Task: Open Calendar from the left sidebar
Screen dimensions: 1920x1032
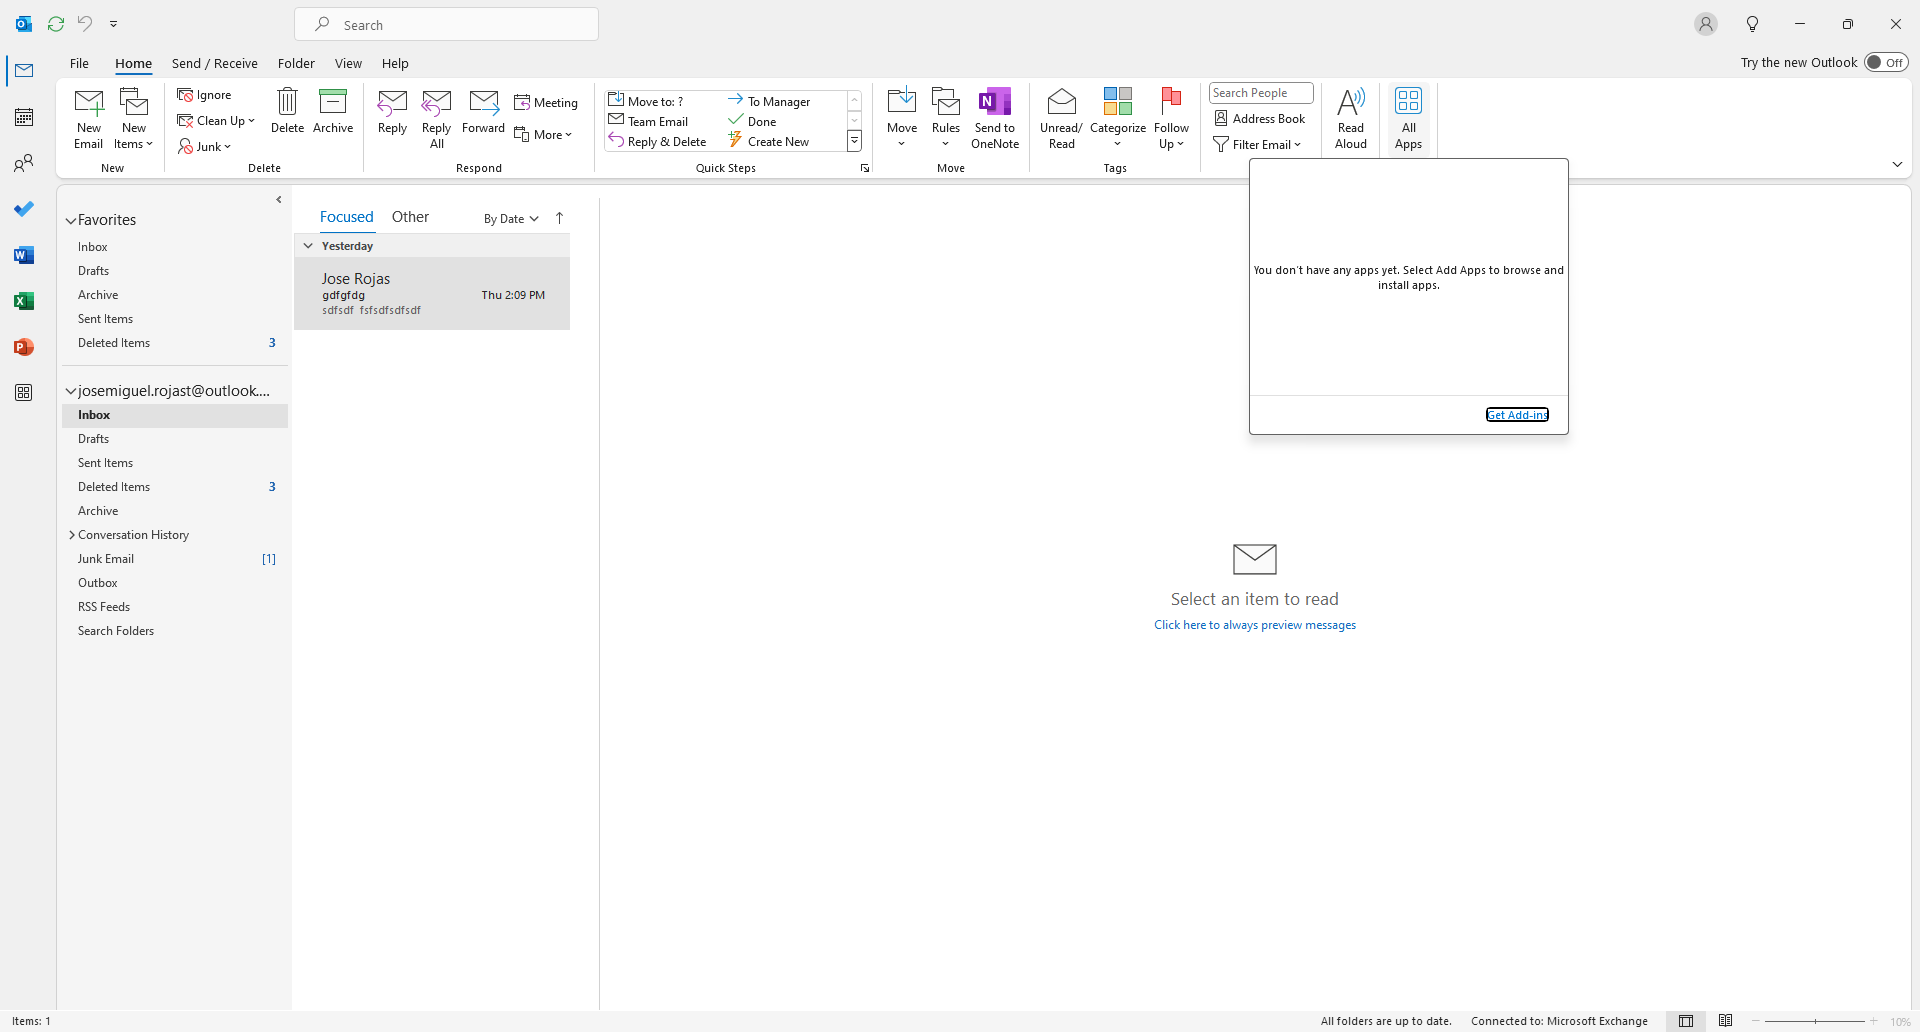Action: tap(24, 117)
